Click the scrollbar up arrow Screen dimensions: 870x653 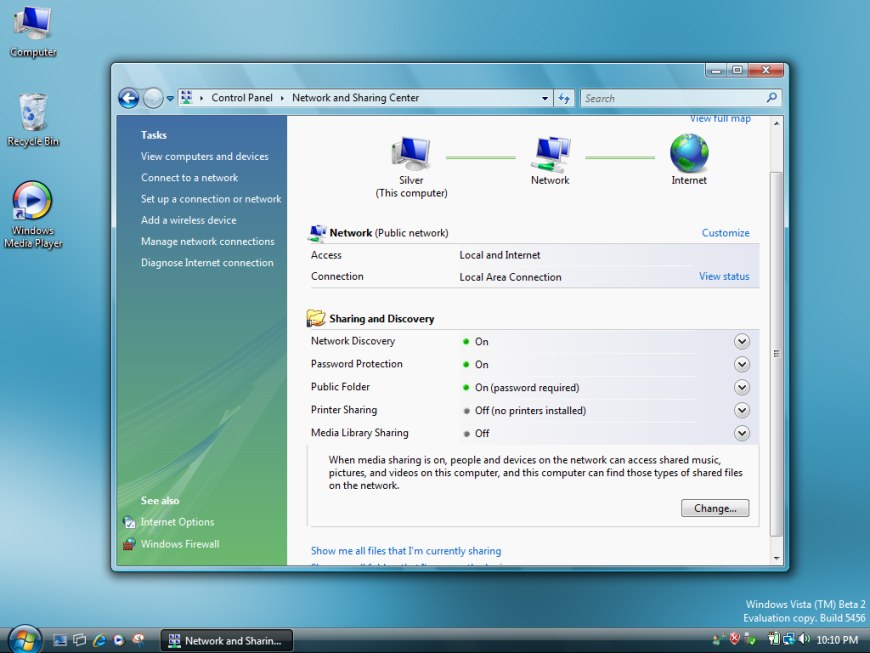(776, 123)
